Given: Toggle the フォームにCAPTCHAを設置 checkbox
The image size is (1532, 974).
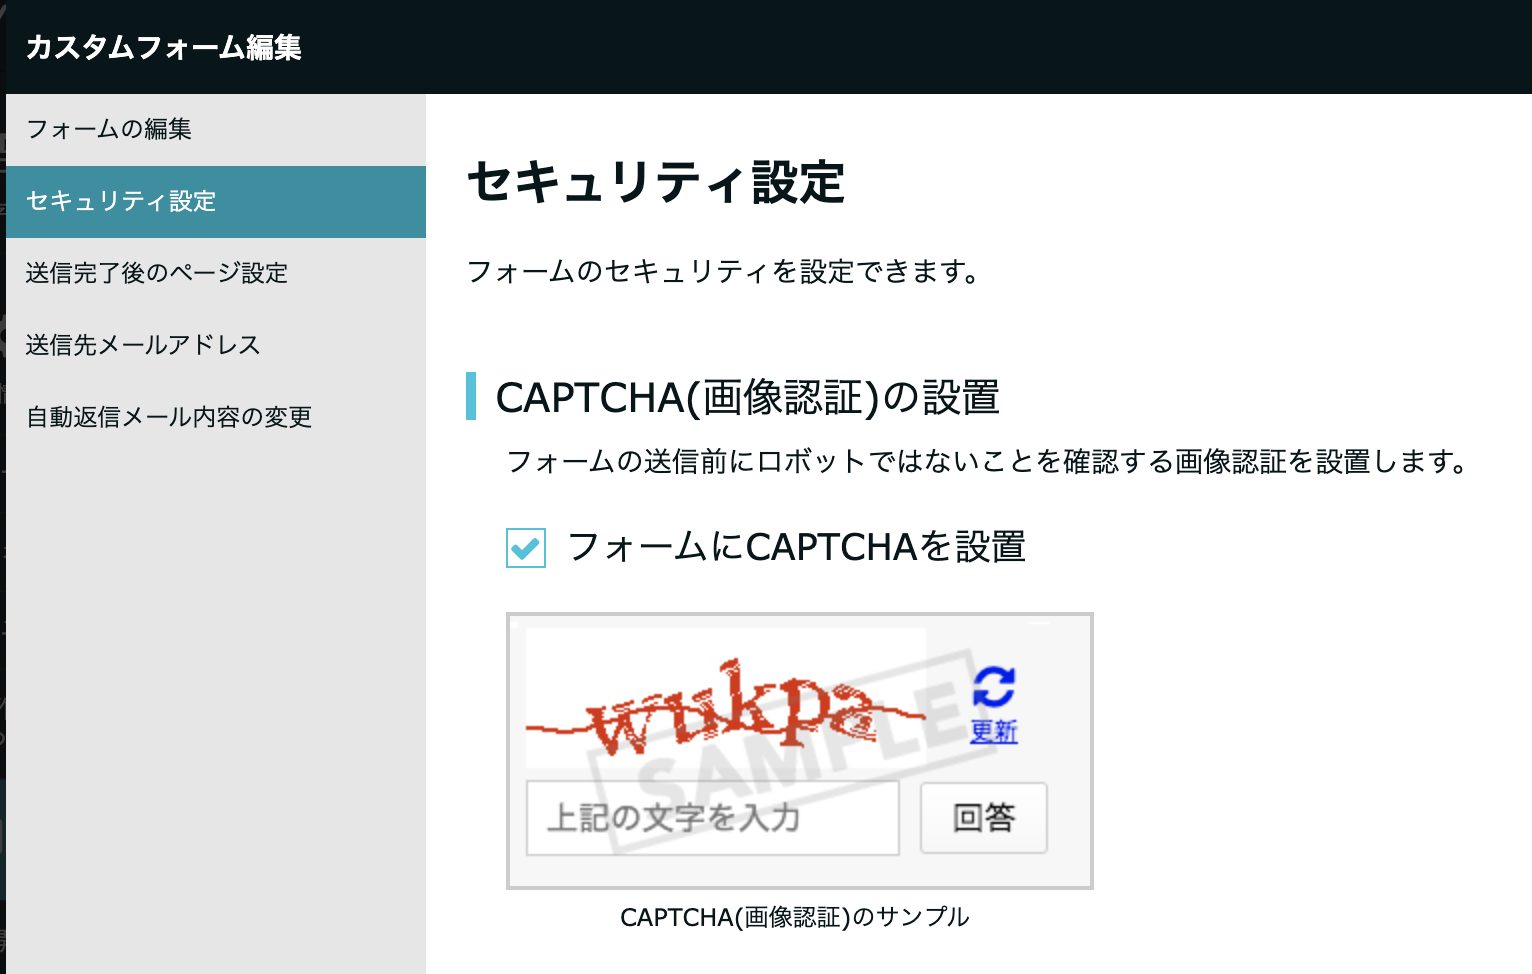Looking at the screenshot, I should click(x=526, y=548).
